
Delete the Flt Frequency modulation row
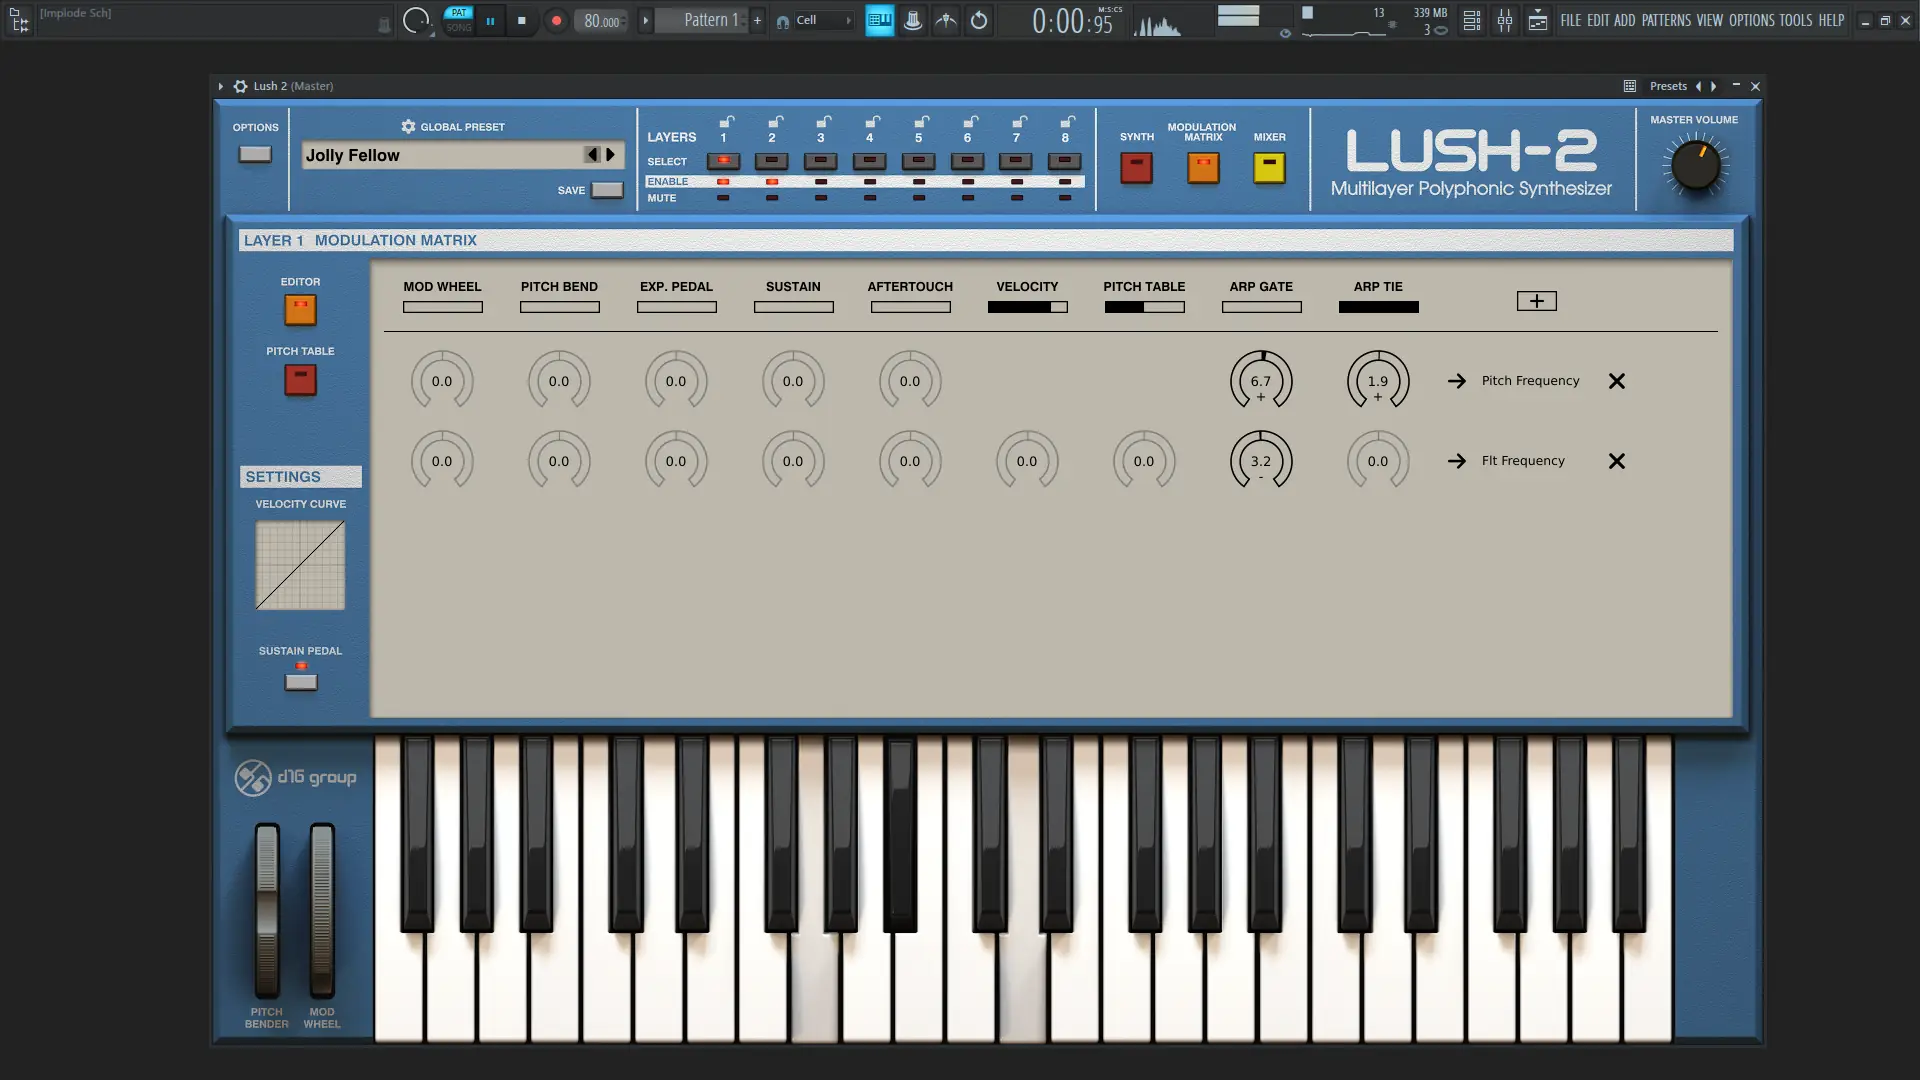(x=1616, y=461)
